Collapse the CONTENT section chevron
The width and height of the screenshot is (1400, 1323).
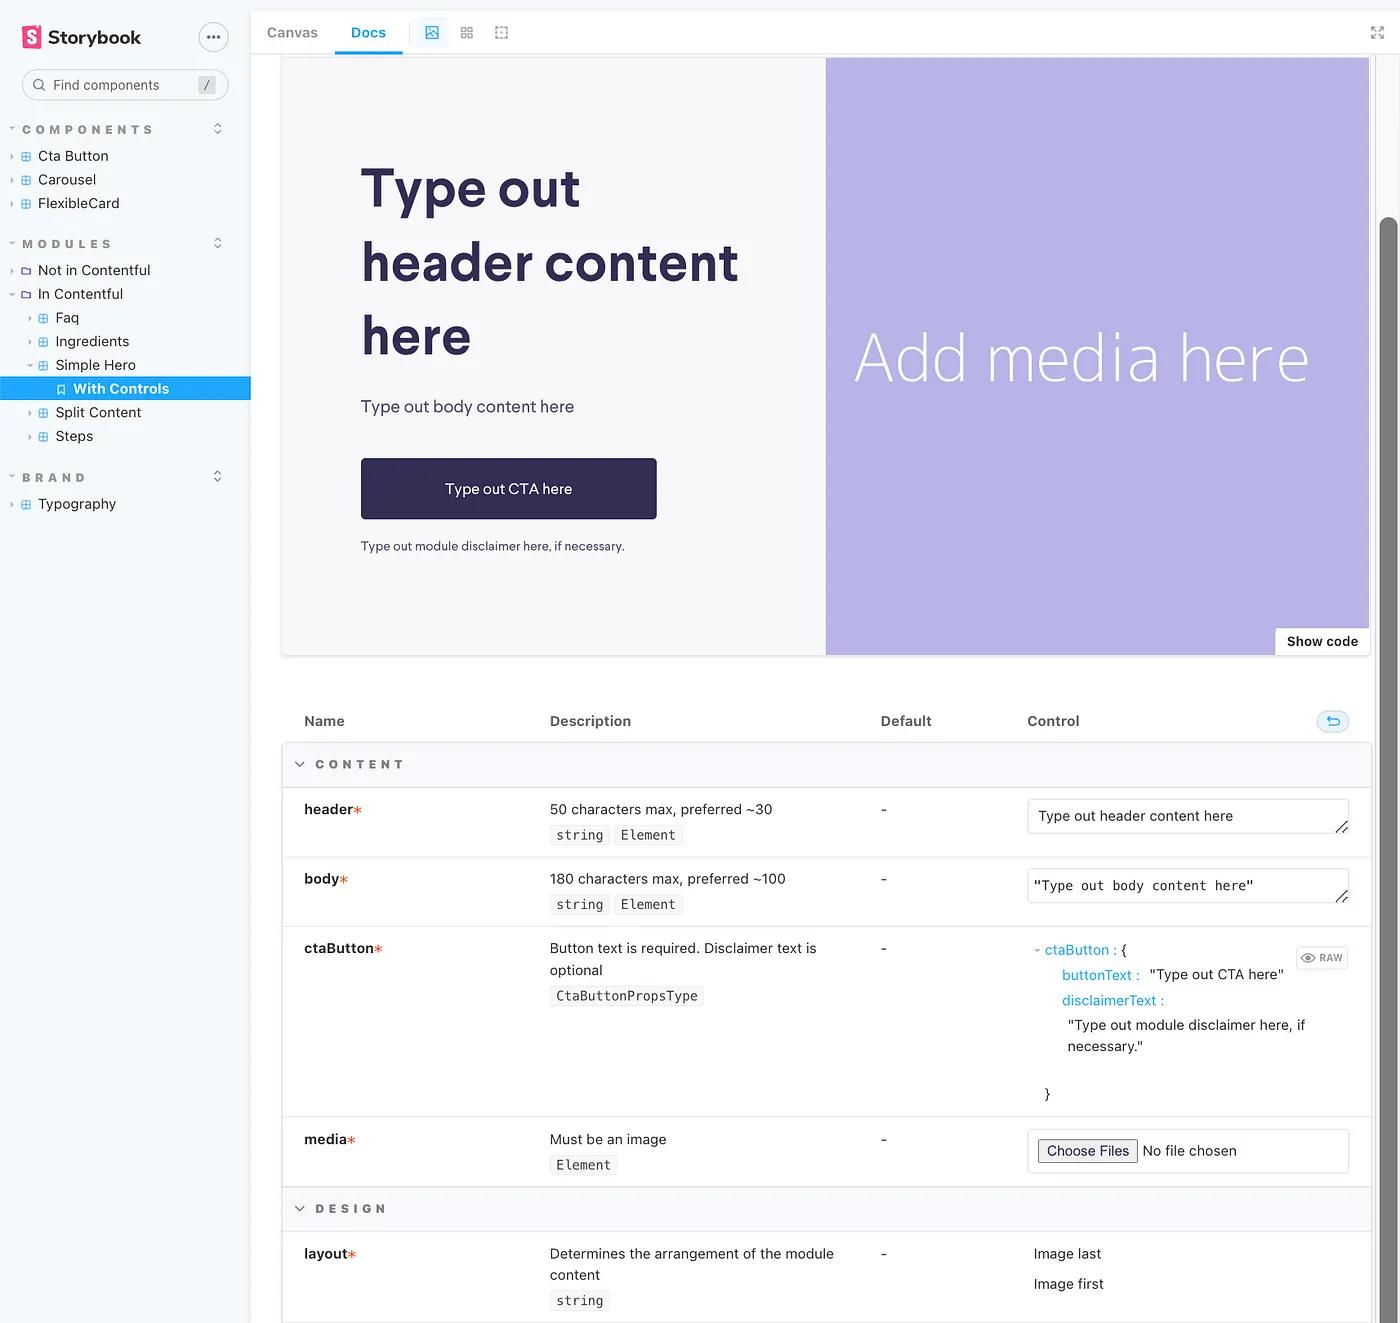[x=299, y=763]
